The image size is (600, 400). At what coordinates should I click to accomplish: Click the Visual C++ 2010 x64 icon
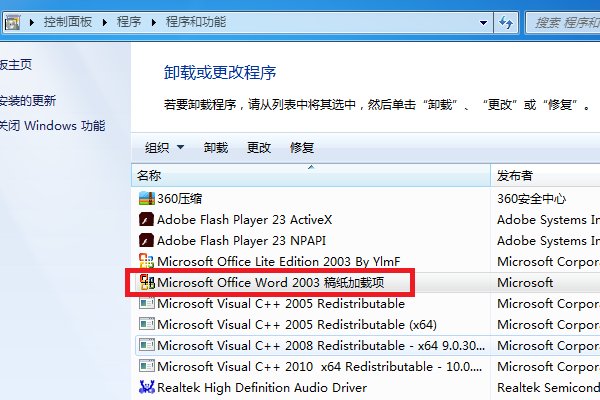147,366
